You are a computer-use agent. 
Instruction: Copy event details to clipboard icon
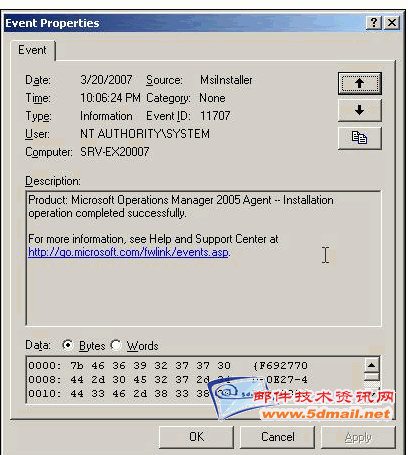pos(360,138)
